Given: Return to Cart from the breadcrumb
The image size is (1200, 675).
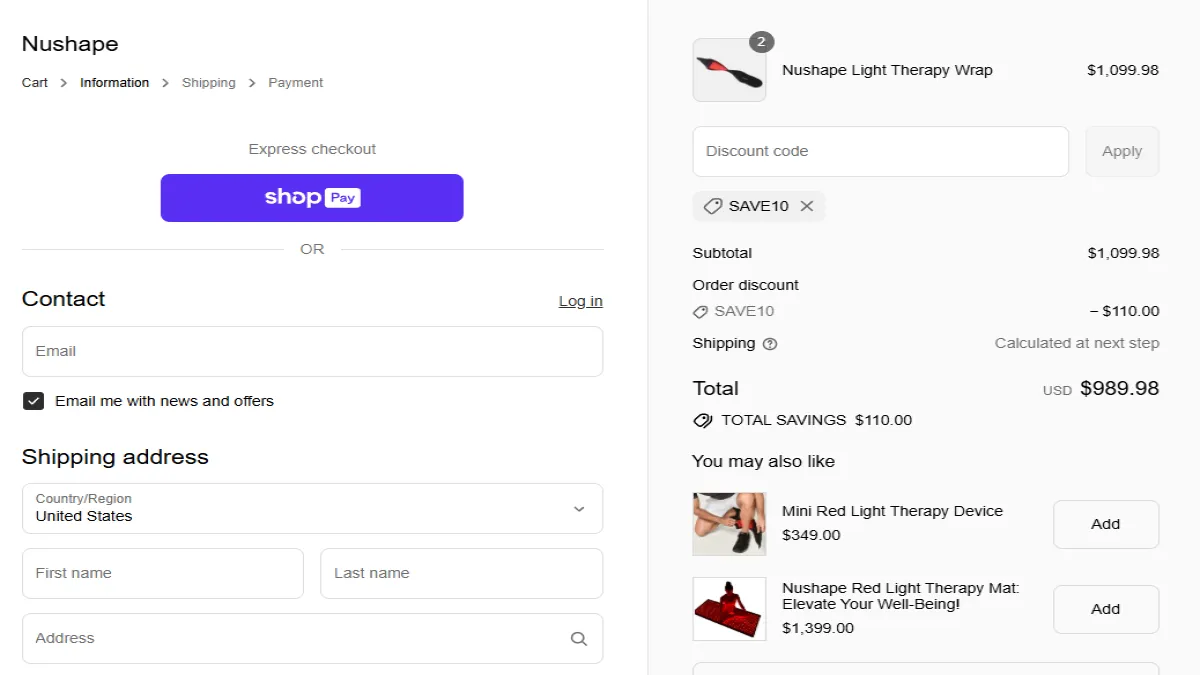Looking at the screenshot, I should tap(34, 82).
